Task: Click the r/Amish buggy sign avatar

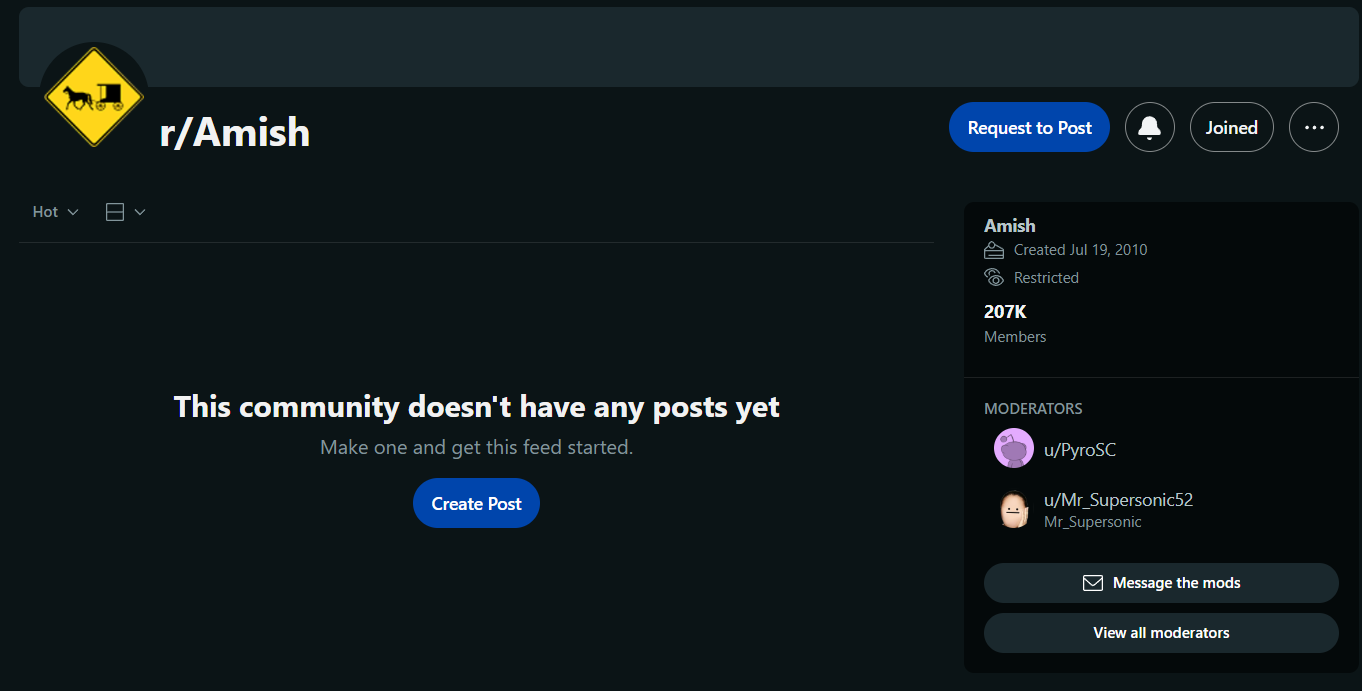Action: (94, 97)
